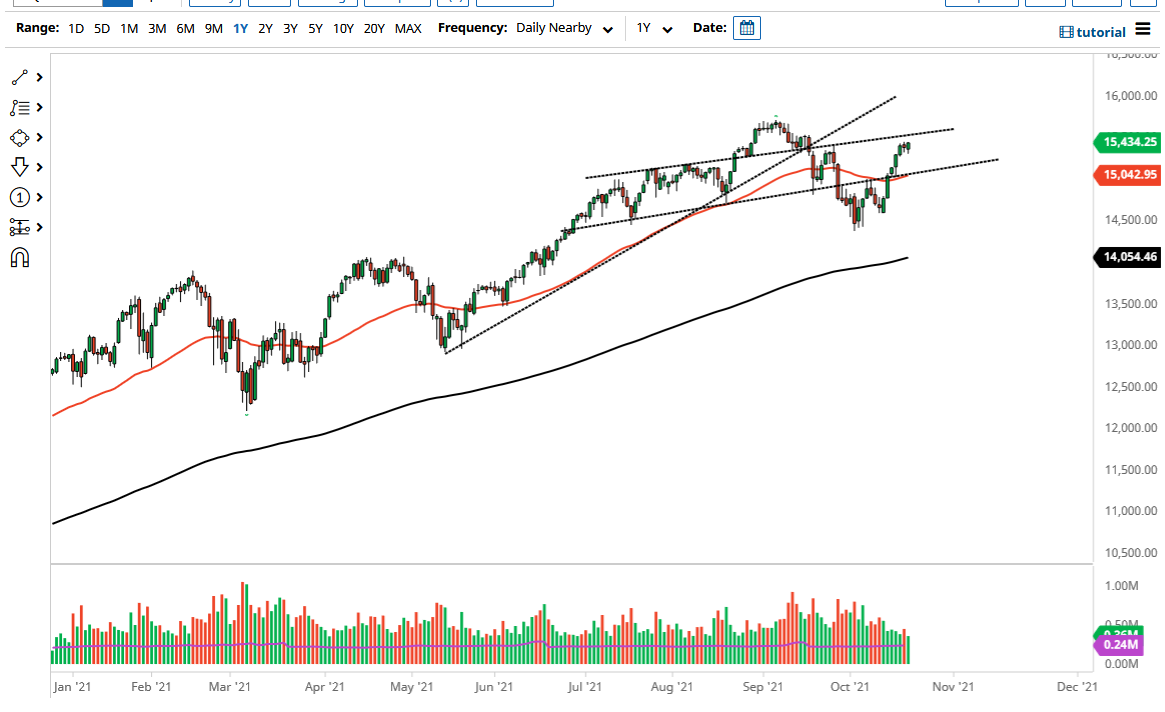Select the 5Y range option
Screen dimensions: 1165x712
(315, 28)
